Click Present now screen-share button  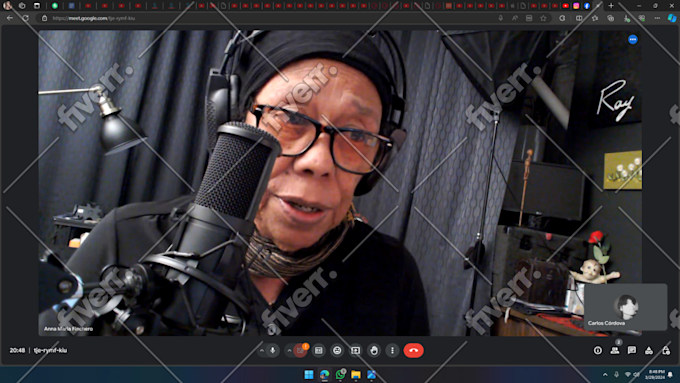tap(356, 350)
